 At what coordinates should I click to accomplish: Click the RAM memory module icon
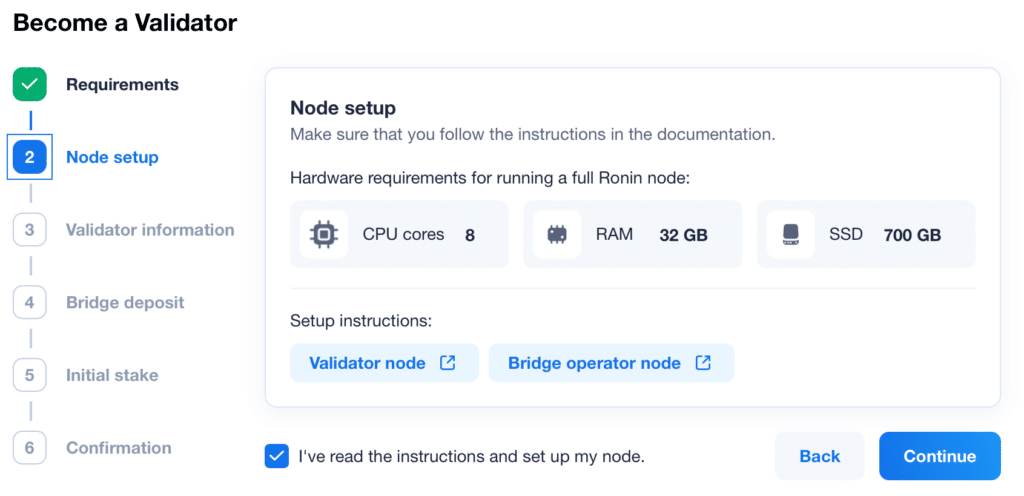click(556, 234)
